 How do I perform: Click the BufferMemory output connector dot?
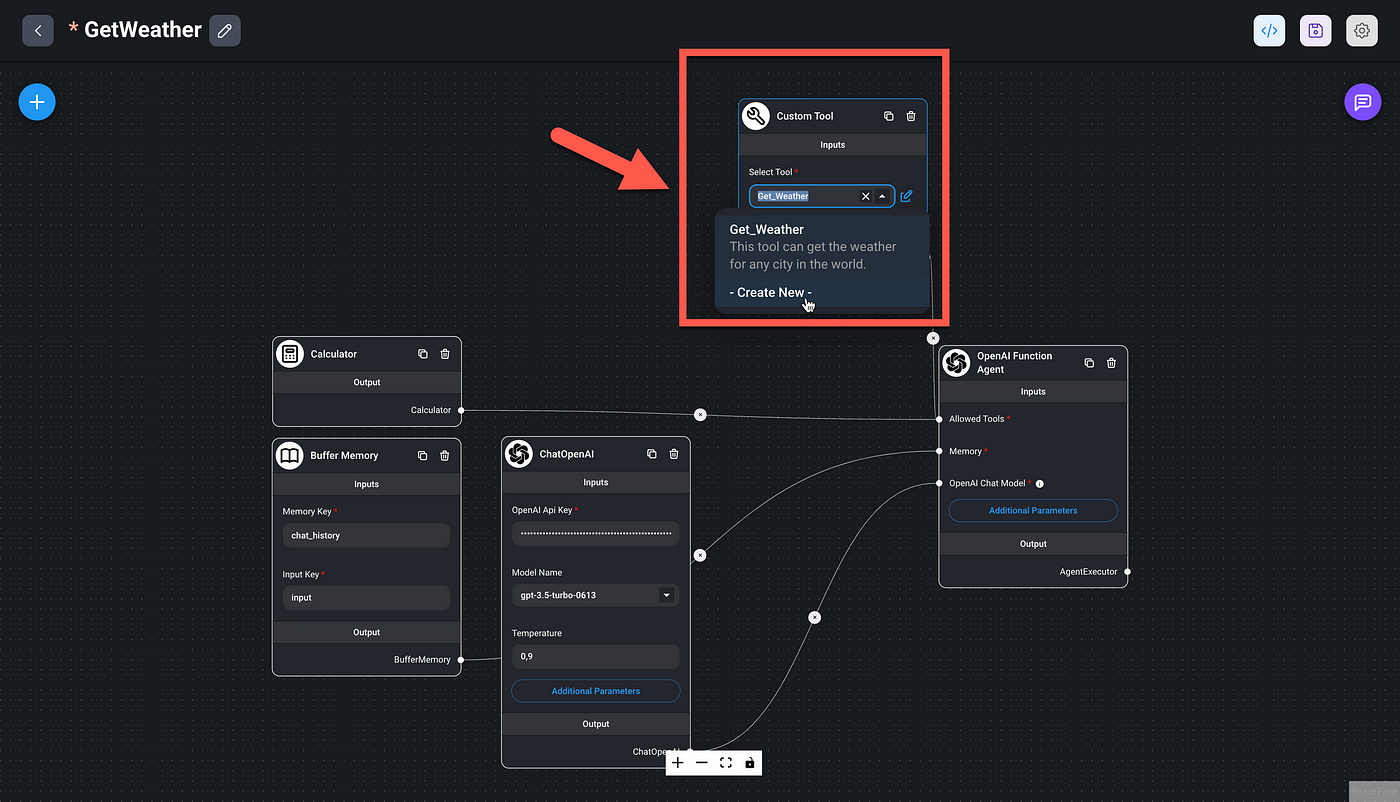click(461, 660)
